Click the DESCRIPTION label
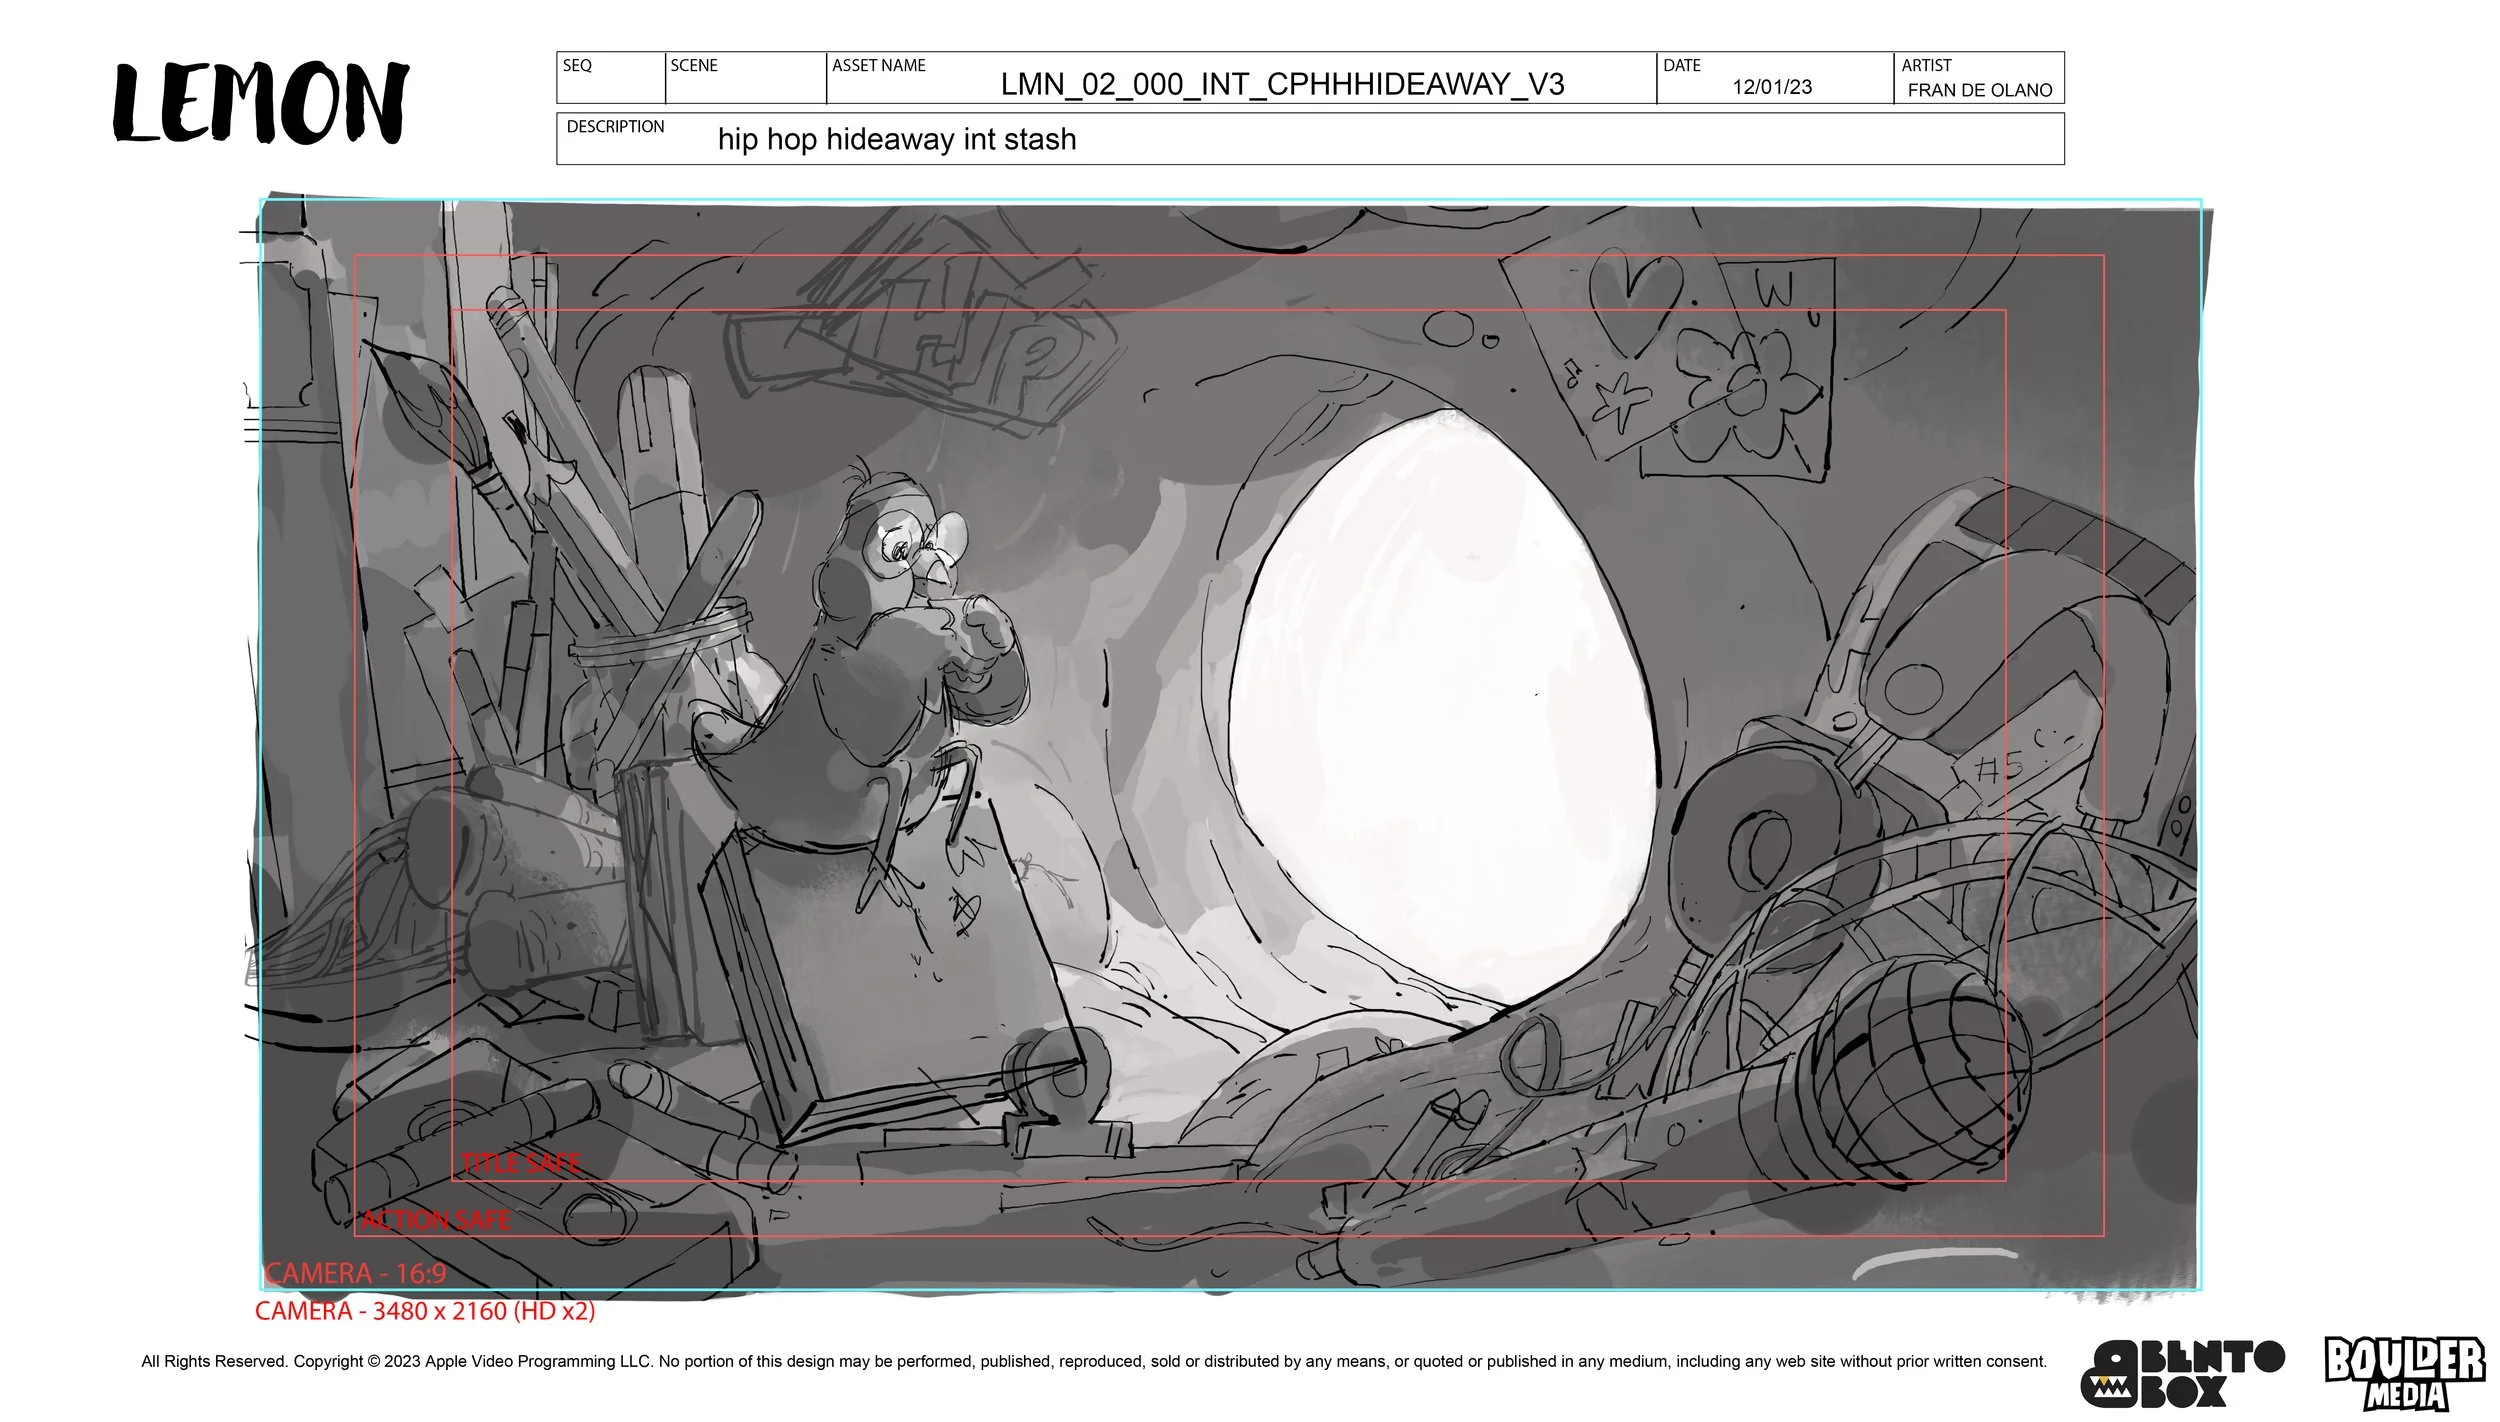The image size is (2500, 1422). click(x=615, y=127)
